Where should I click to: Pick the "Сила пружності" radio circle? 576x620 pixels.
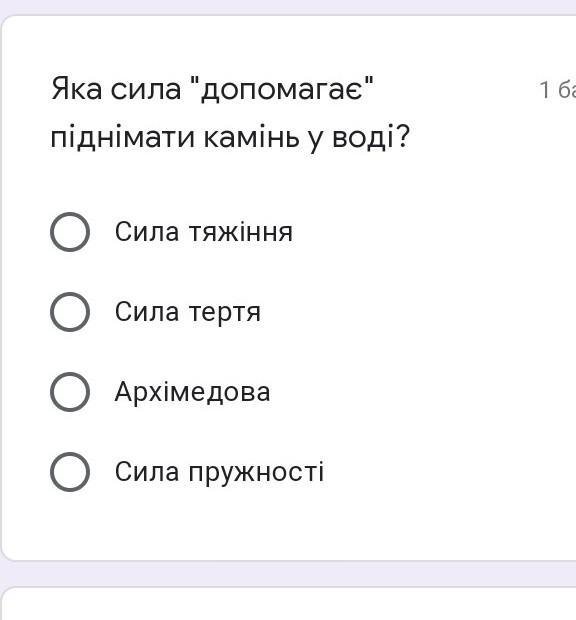[70, 472]
